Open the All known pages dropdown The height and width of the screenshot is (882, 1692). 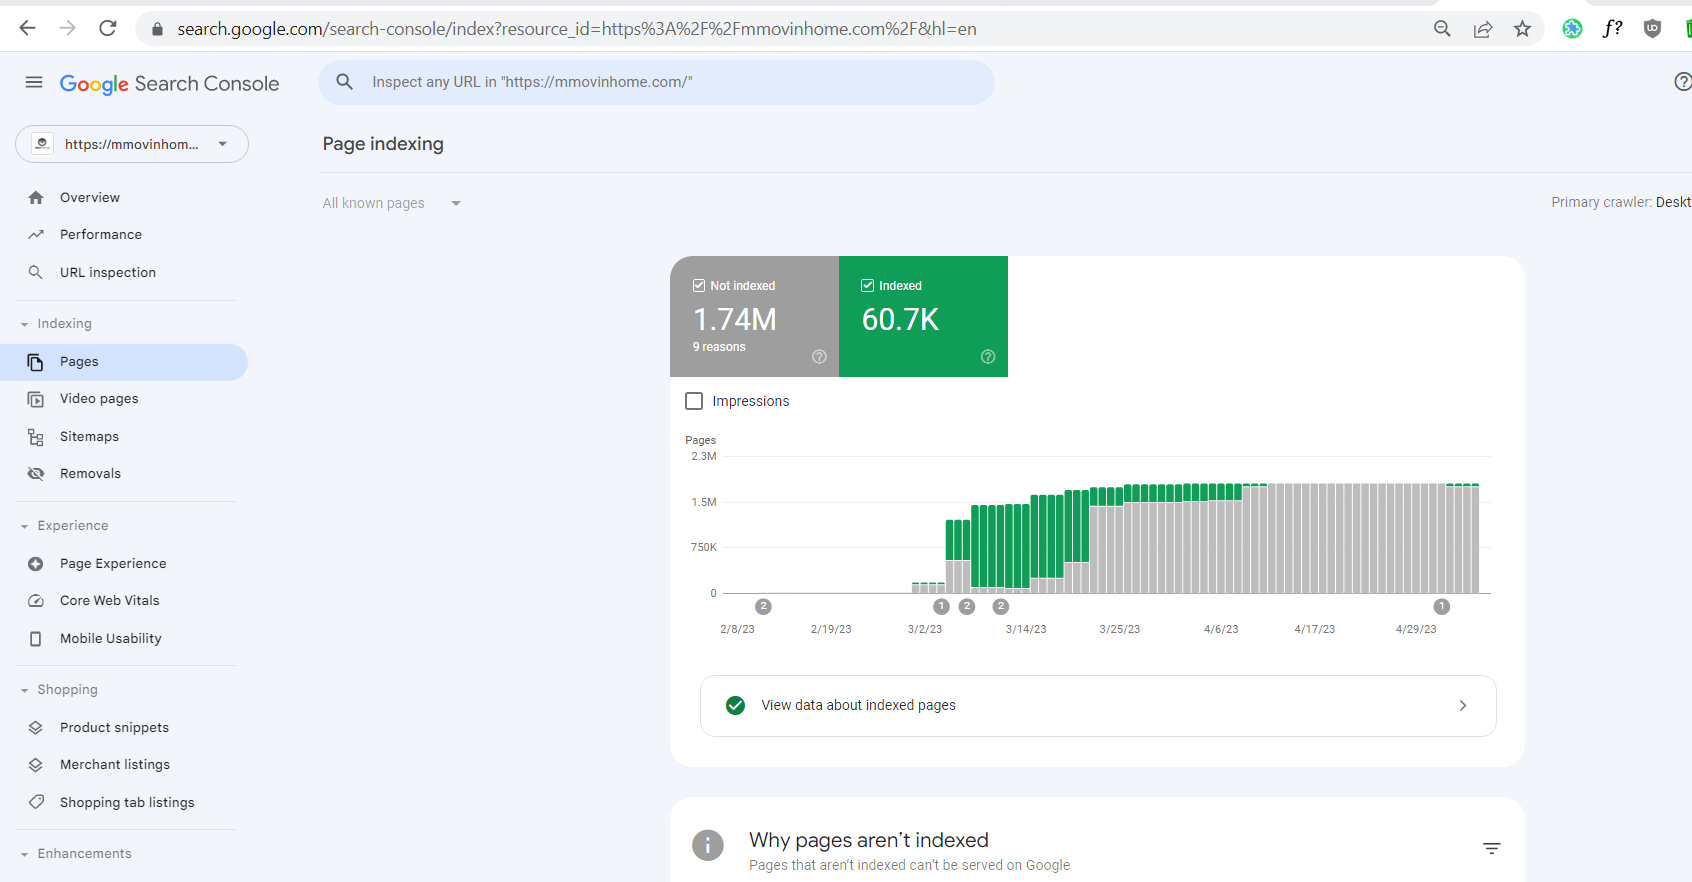[391, 203]
